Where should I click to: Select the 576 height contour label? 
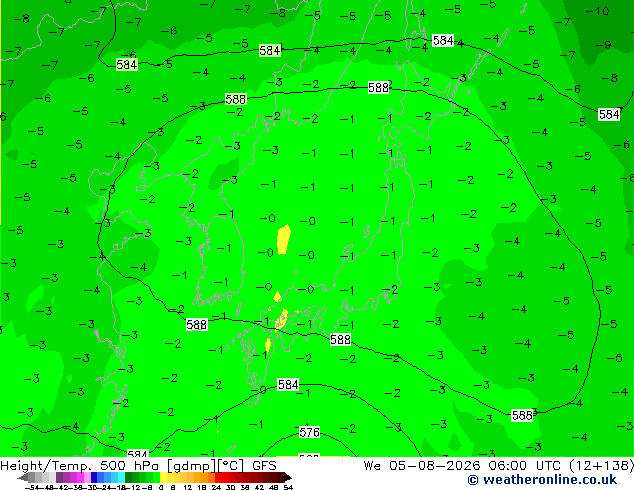tap(309, 433)
